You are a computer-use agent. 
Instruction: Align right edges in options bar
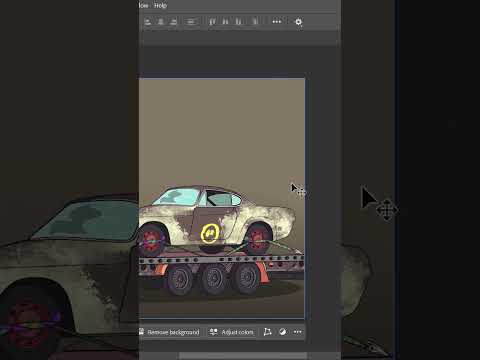point(173,22)
